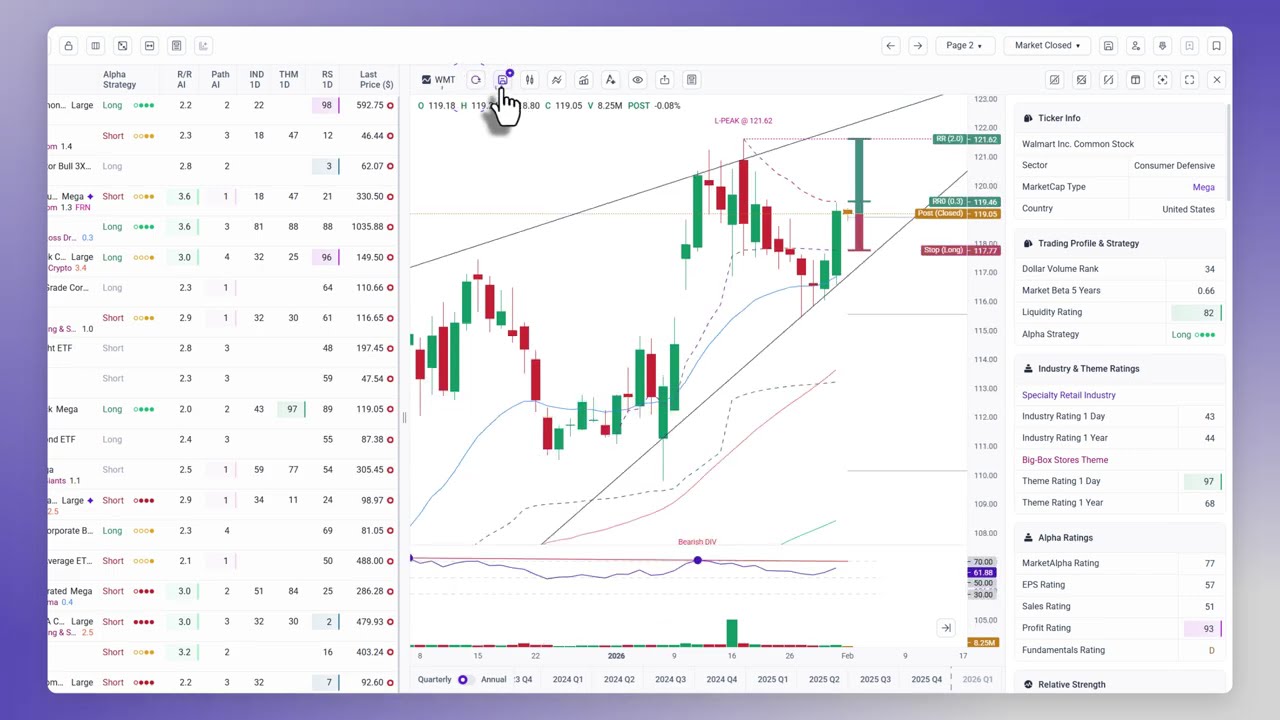Click the chart save icon with the purple badge
Viewport: 1280px width, 720px height.
(503, 80)
